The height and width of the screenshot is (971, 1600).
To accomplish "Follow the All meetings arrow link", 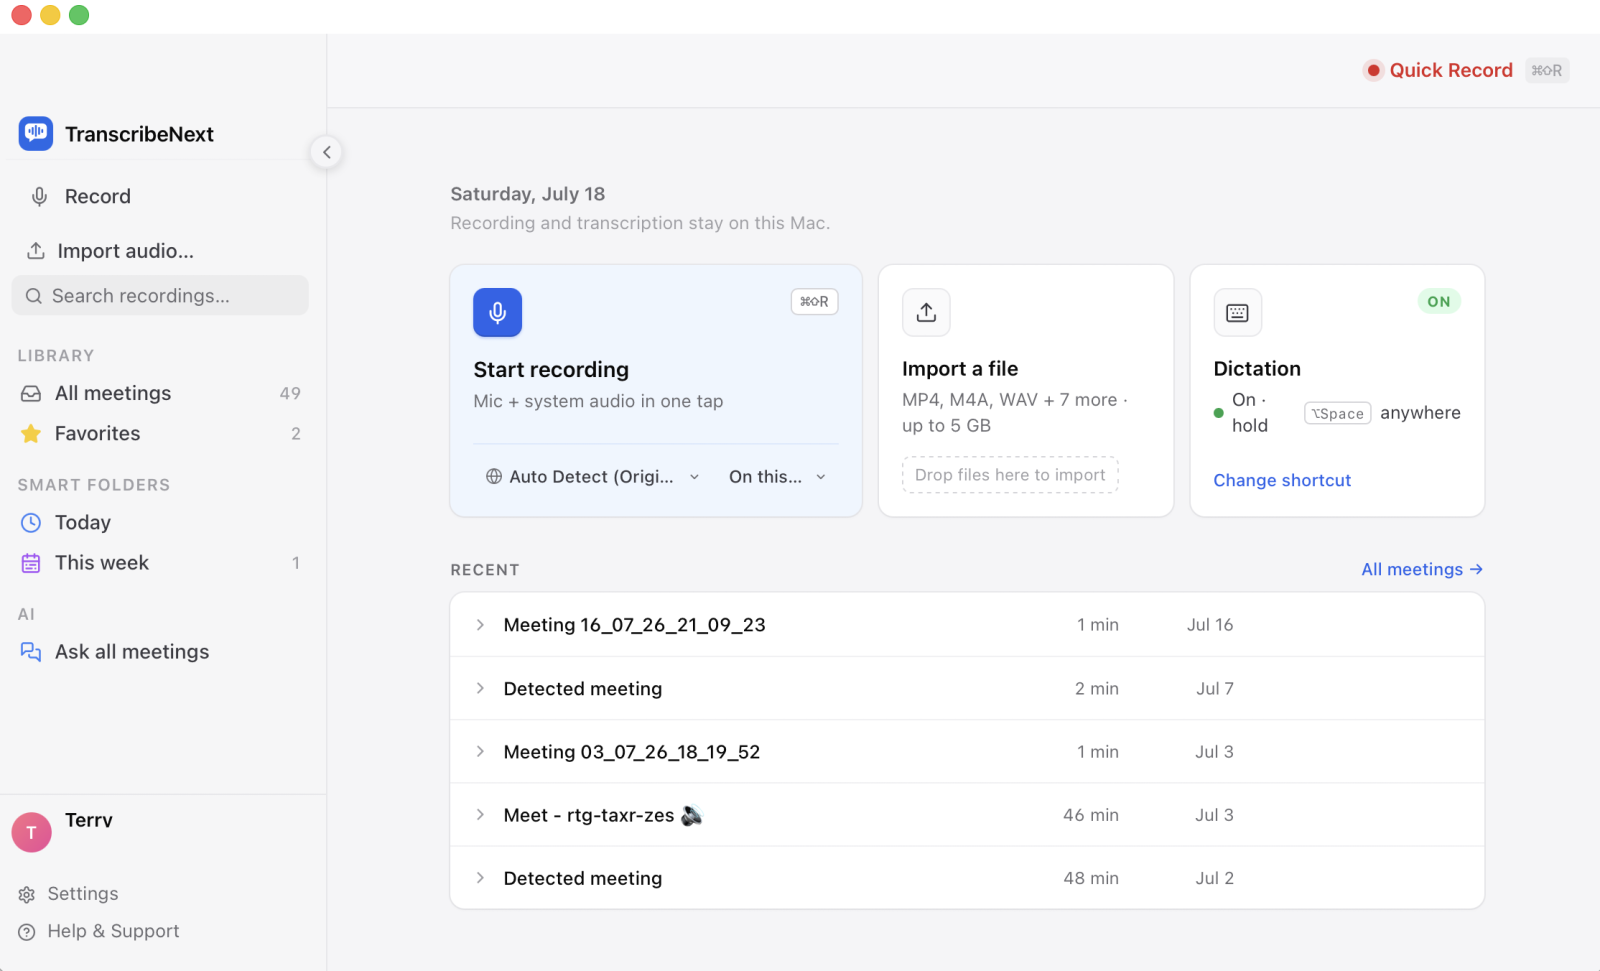I will [1422, 570].
